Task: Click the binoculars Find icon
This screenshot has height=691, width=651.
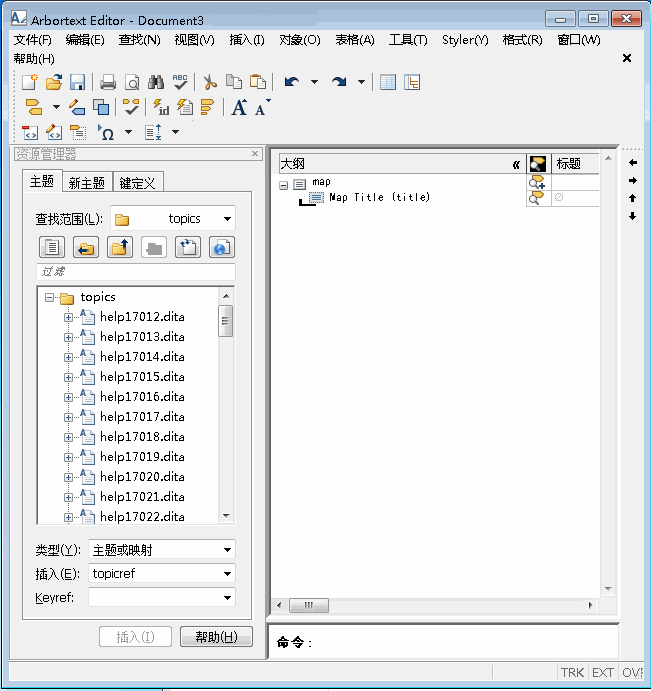Action: click(156, 82)
